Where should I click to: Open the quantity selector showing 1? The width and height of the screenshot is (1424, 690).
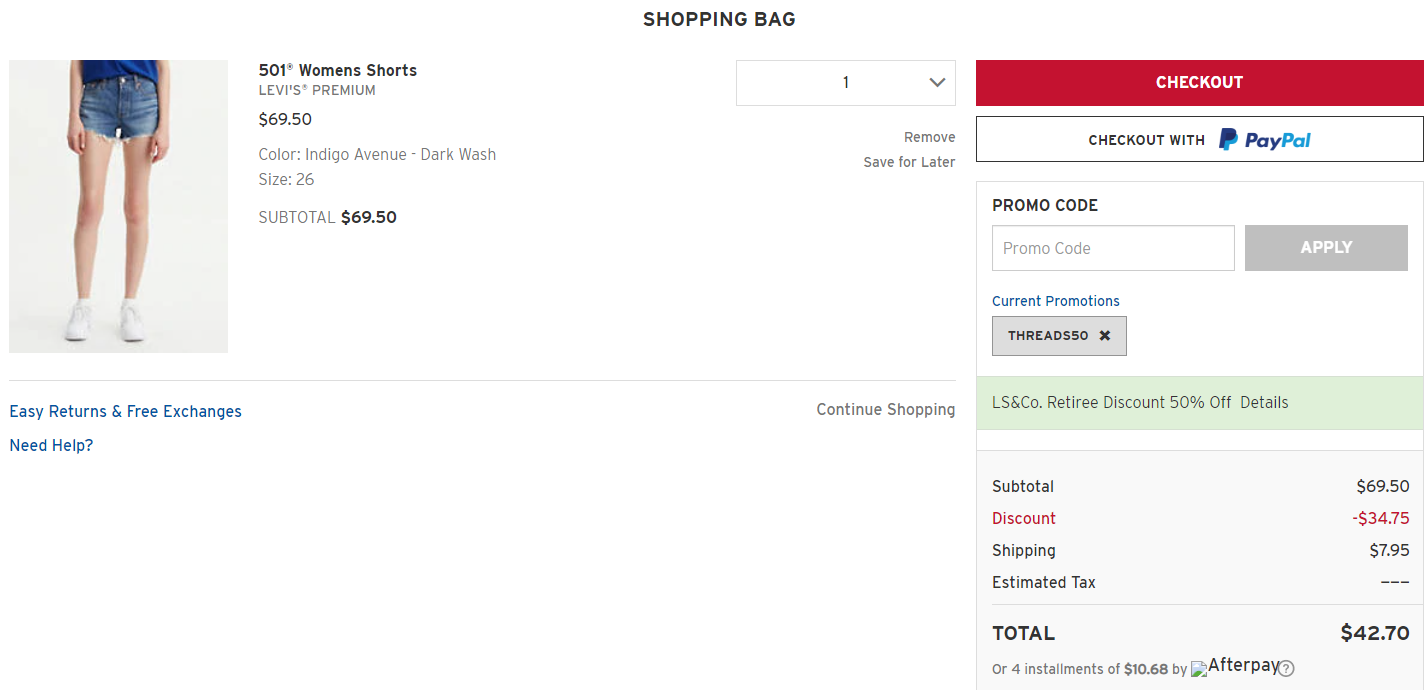[845, 83]
